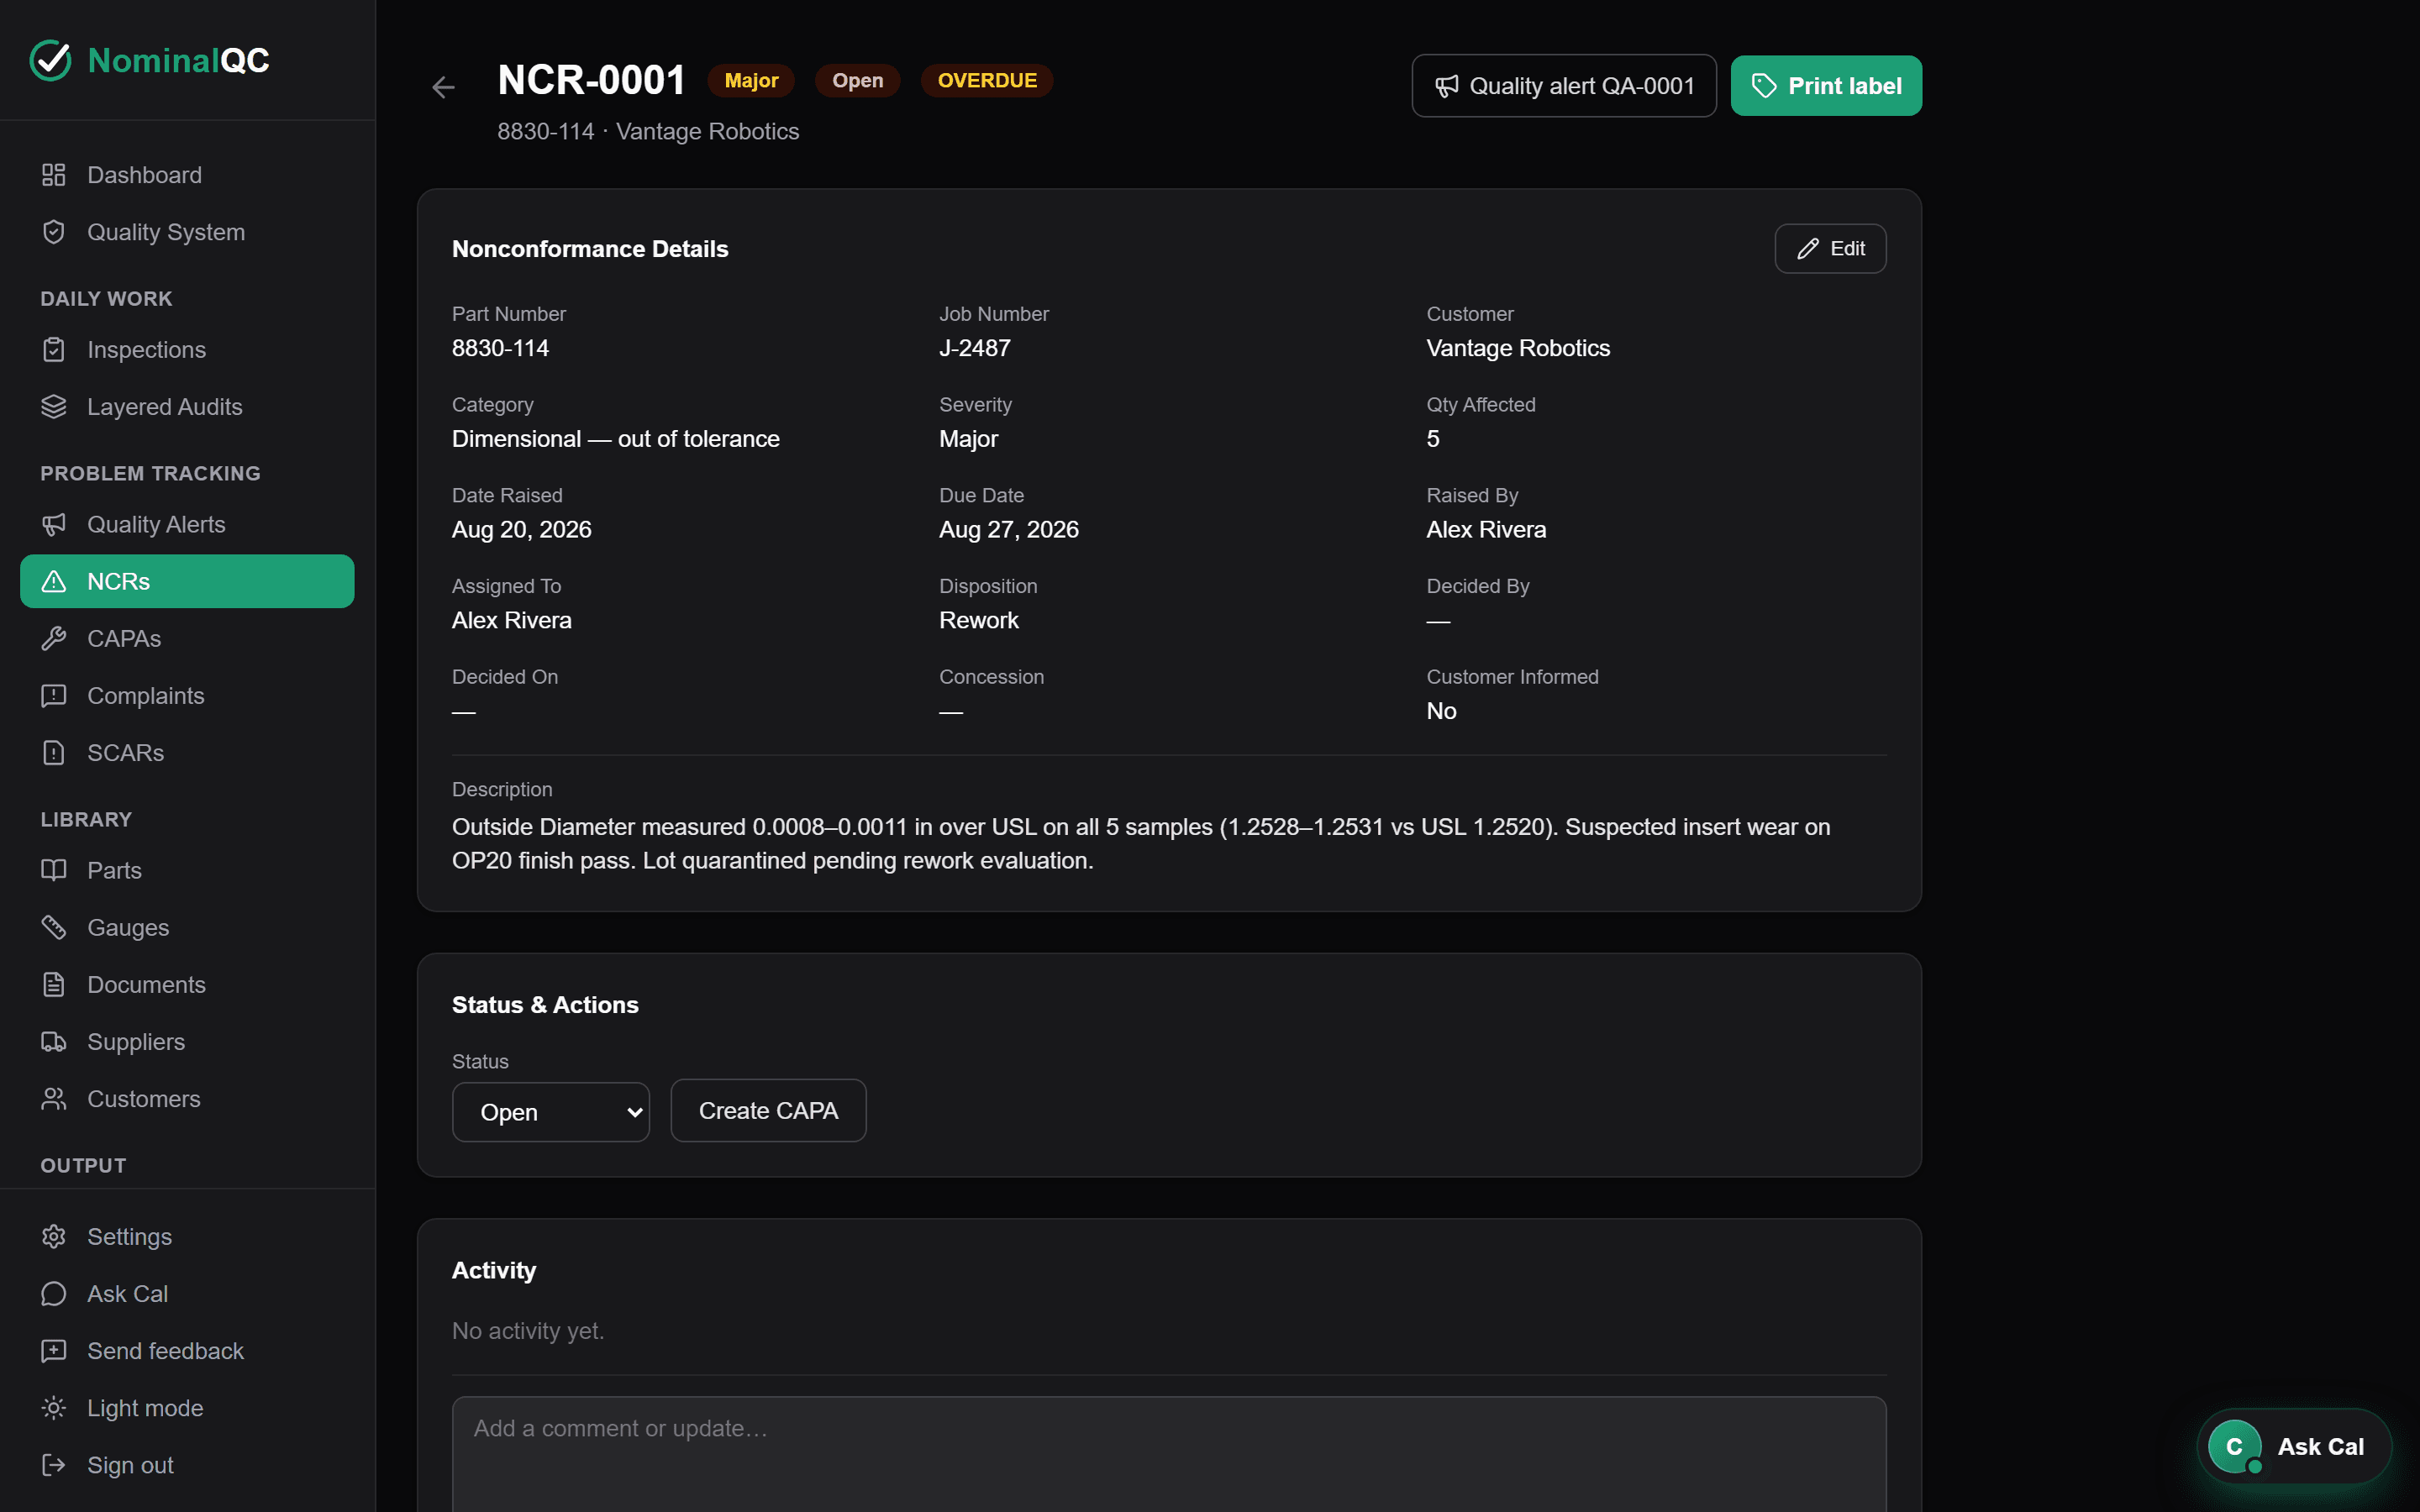Click the due date Aug 27, 2026

1008,529
